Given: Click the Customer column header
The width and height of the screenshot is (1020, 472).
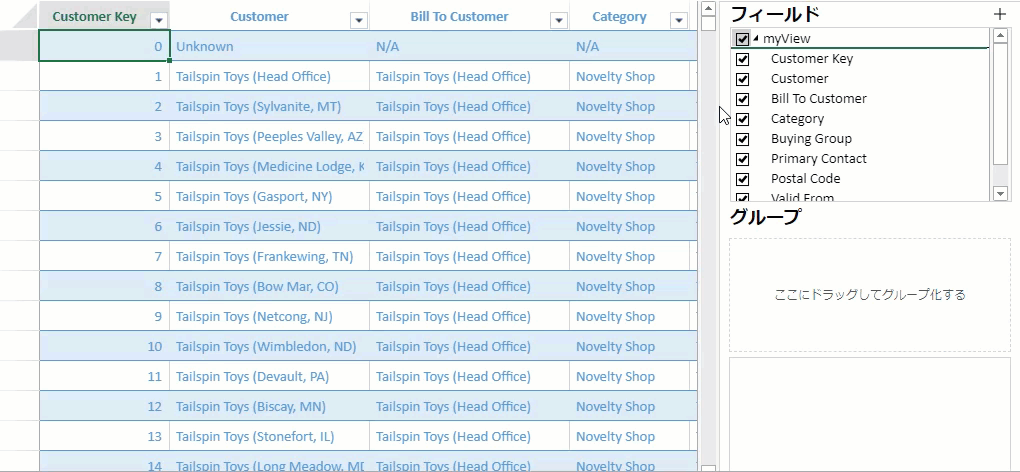Looking at the screenshot, I should click(259, 17).
